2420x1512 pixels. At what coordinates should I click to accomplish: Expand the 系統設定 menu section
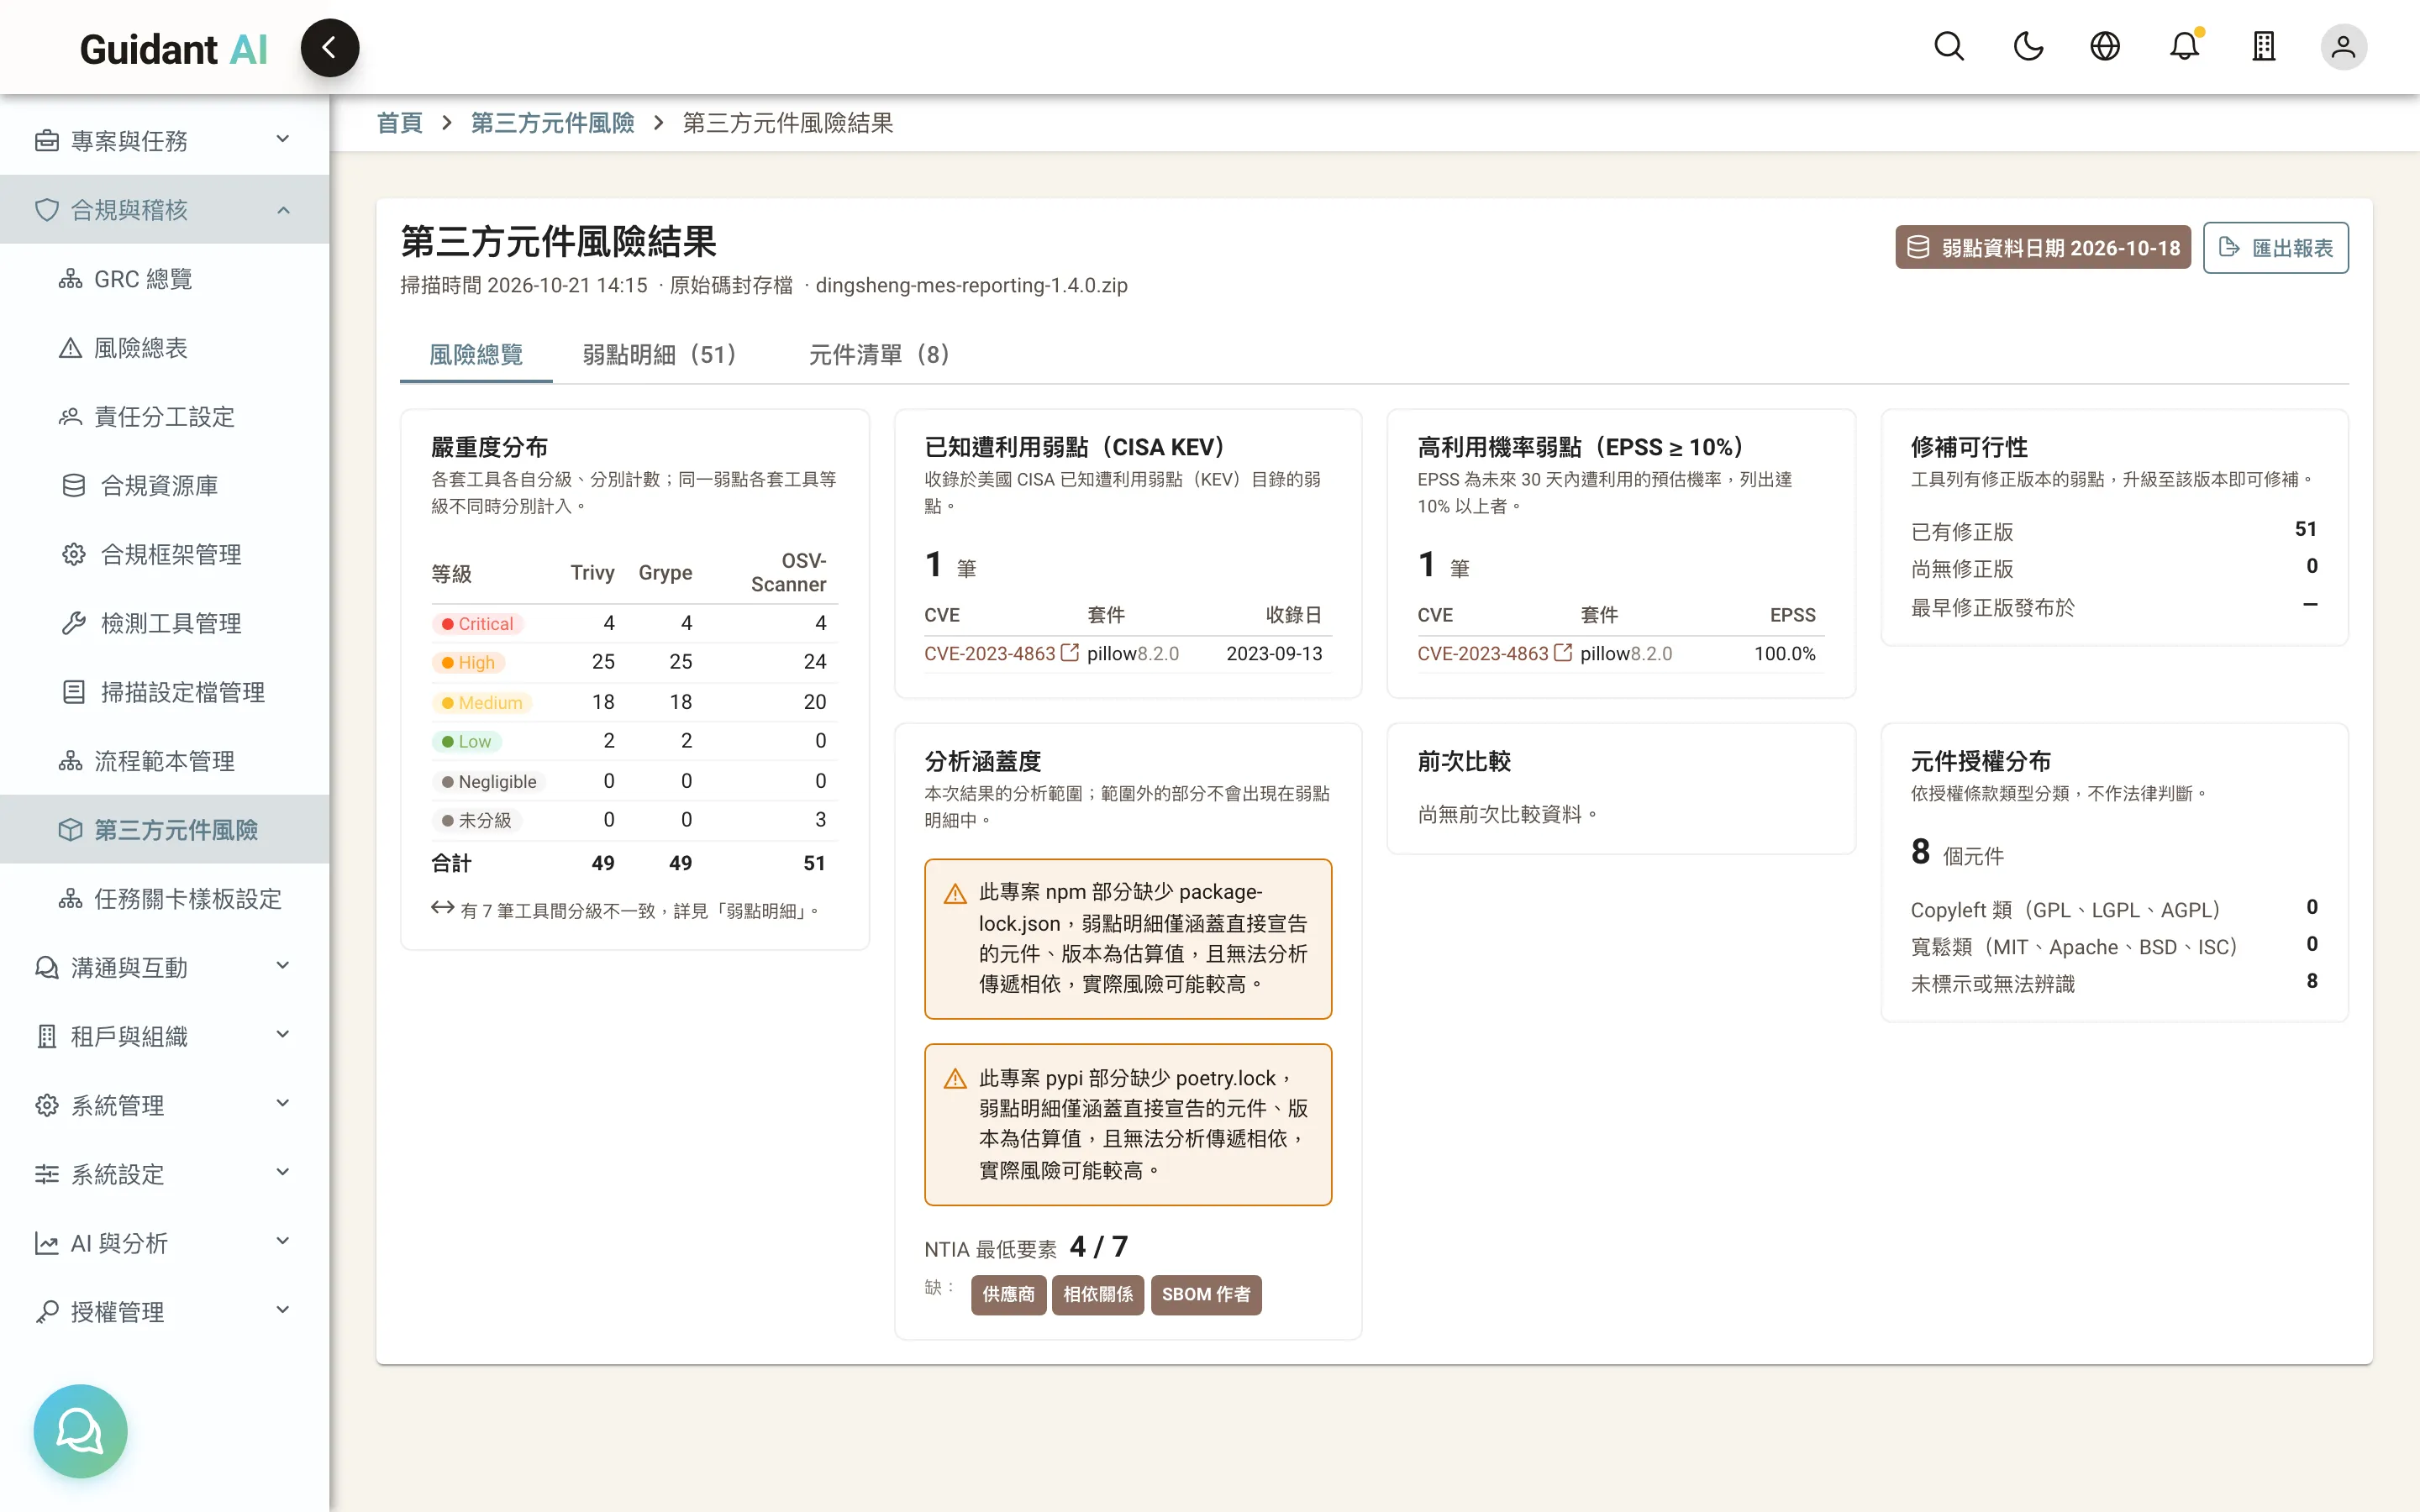pyautogui.click(x=164, y=1174)
